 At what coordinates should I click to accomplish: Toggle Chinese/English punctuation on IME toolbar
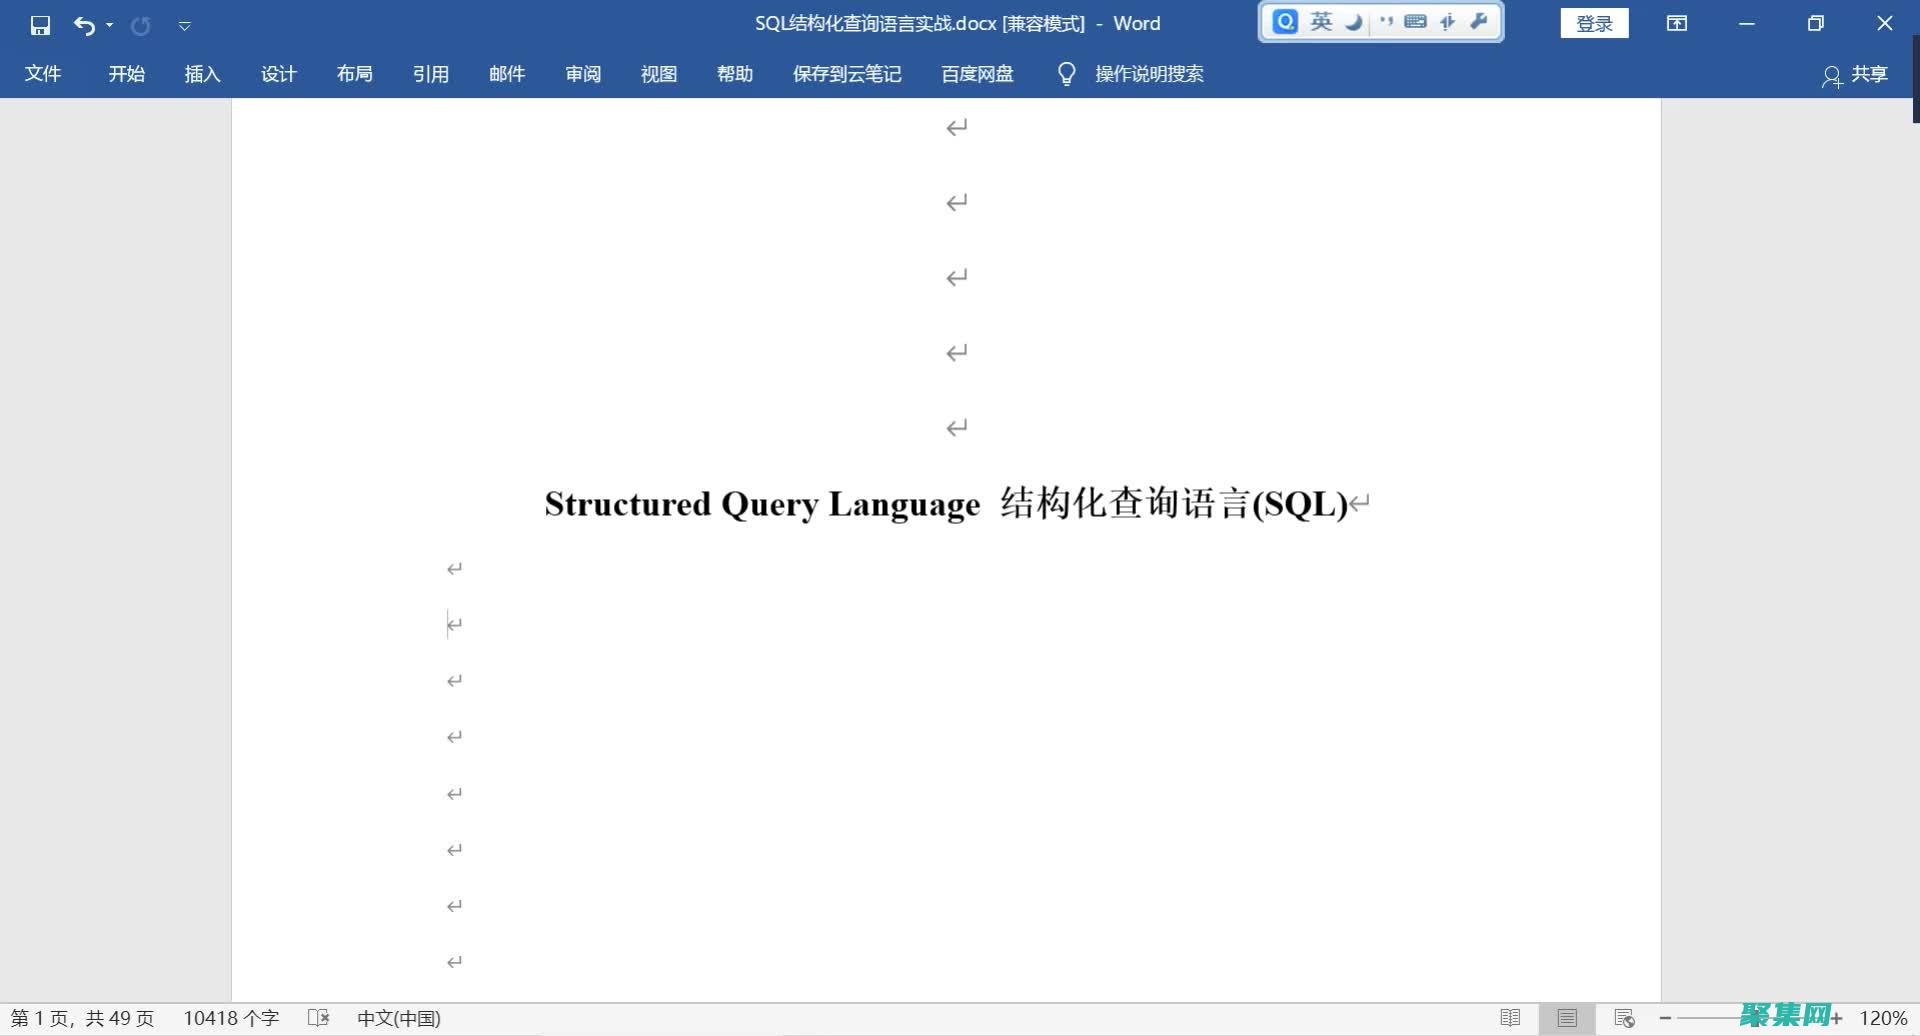[1385, 20]
